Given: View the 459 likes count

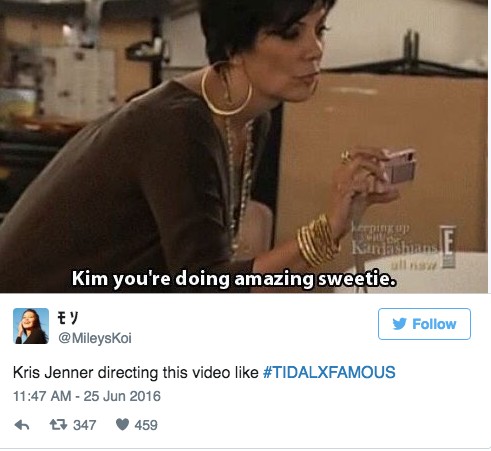Looking at the screenshot, I should tap(146, 425).
